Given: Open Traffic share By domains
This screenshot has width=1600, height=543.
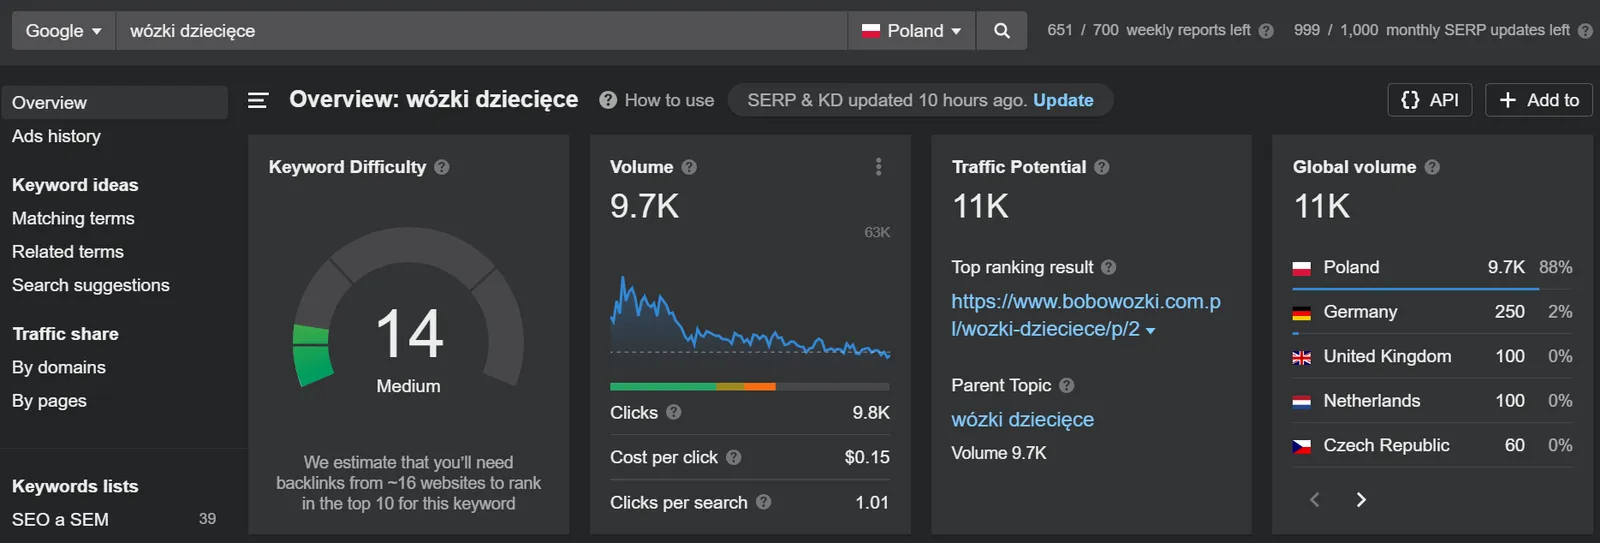Looking at the screenshot, I should 59,367.
